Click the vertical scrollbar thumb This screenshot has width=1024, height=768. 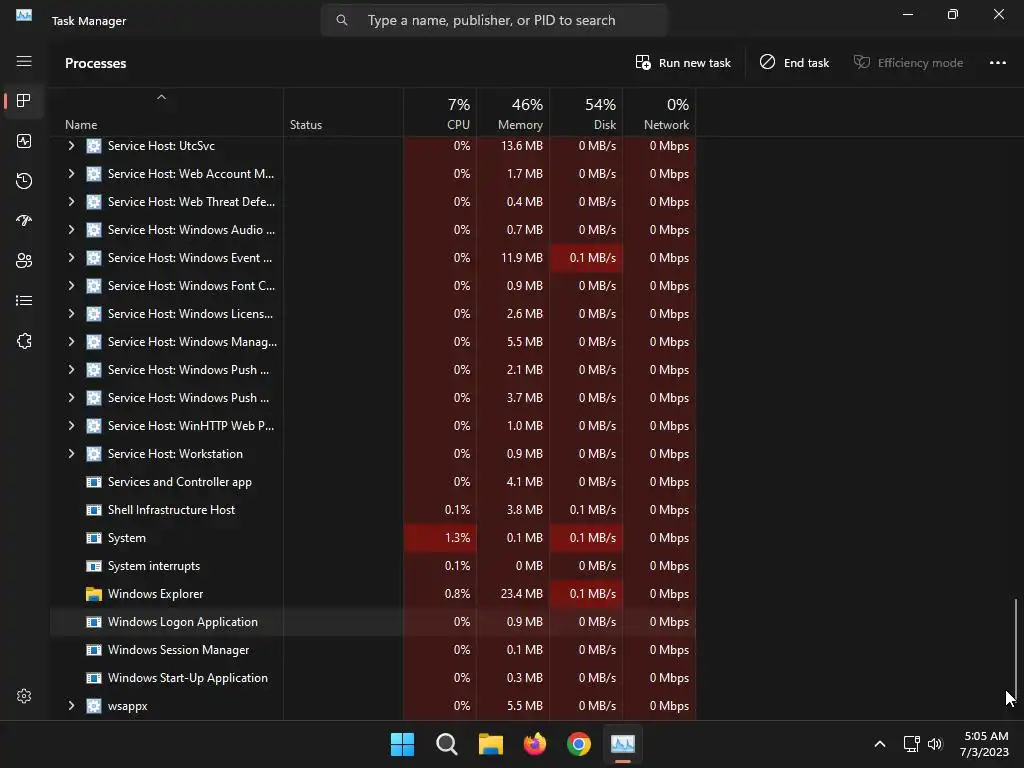(1016, 647)
